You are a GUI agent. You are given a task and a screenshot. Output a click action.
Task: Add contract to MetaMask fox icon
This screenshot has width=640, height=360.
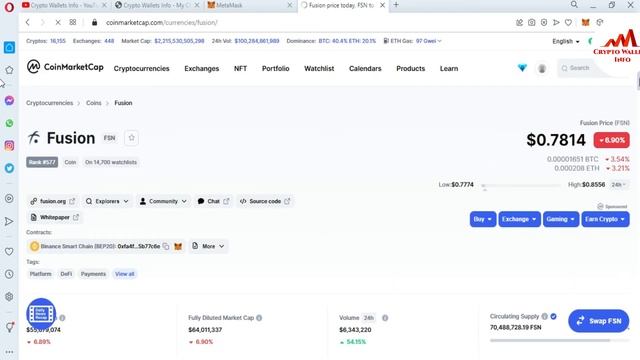pos(178,246)
